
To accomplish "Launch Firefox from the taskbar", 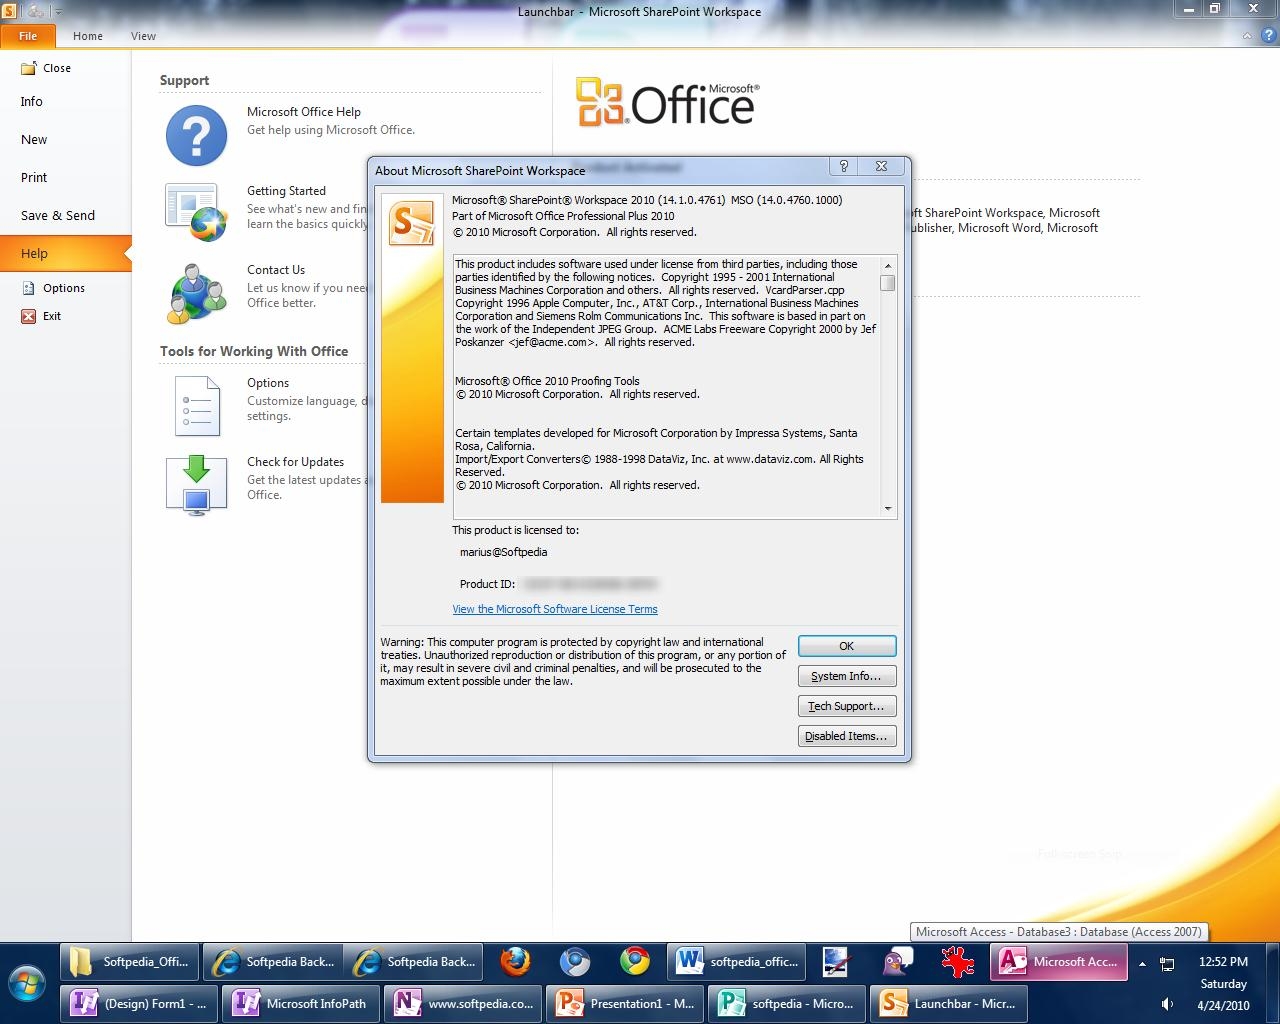I will [515, 962].
